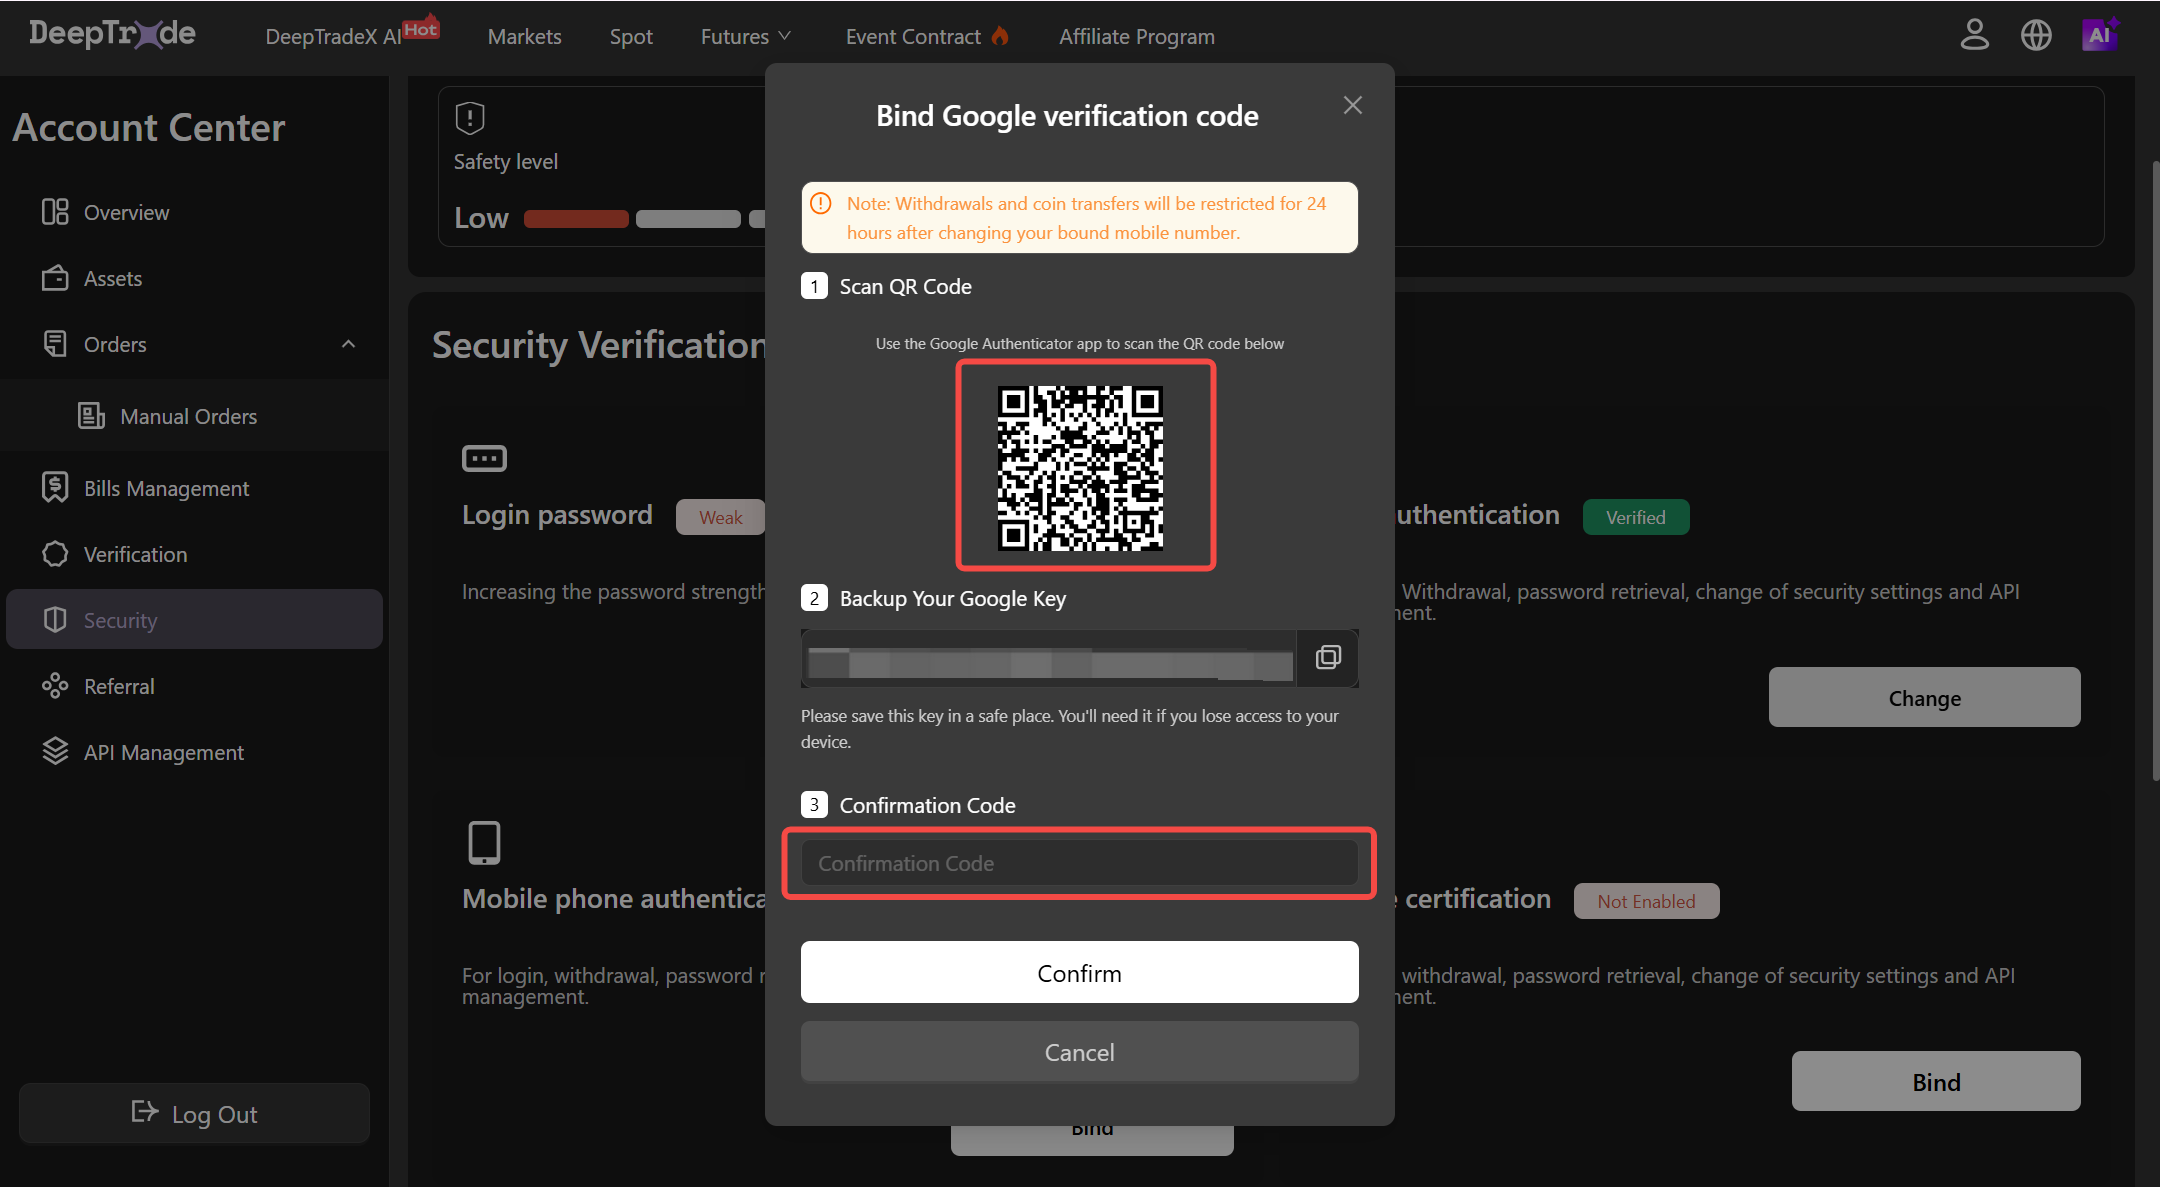Click the Not Enabled status badge
The height and width of the screenshot is (1187, 2160).
[1646, 901]
